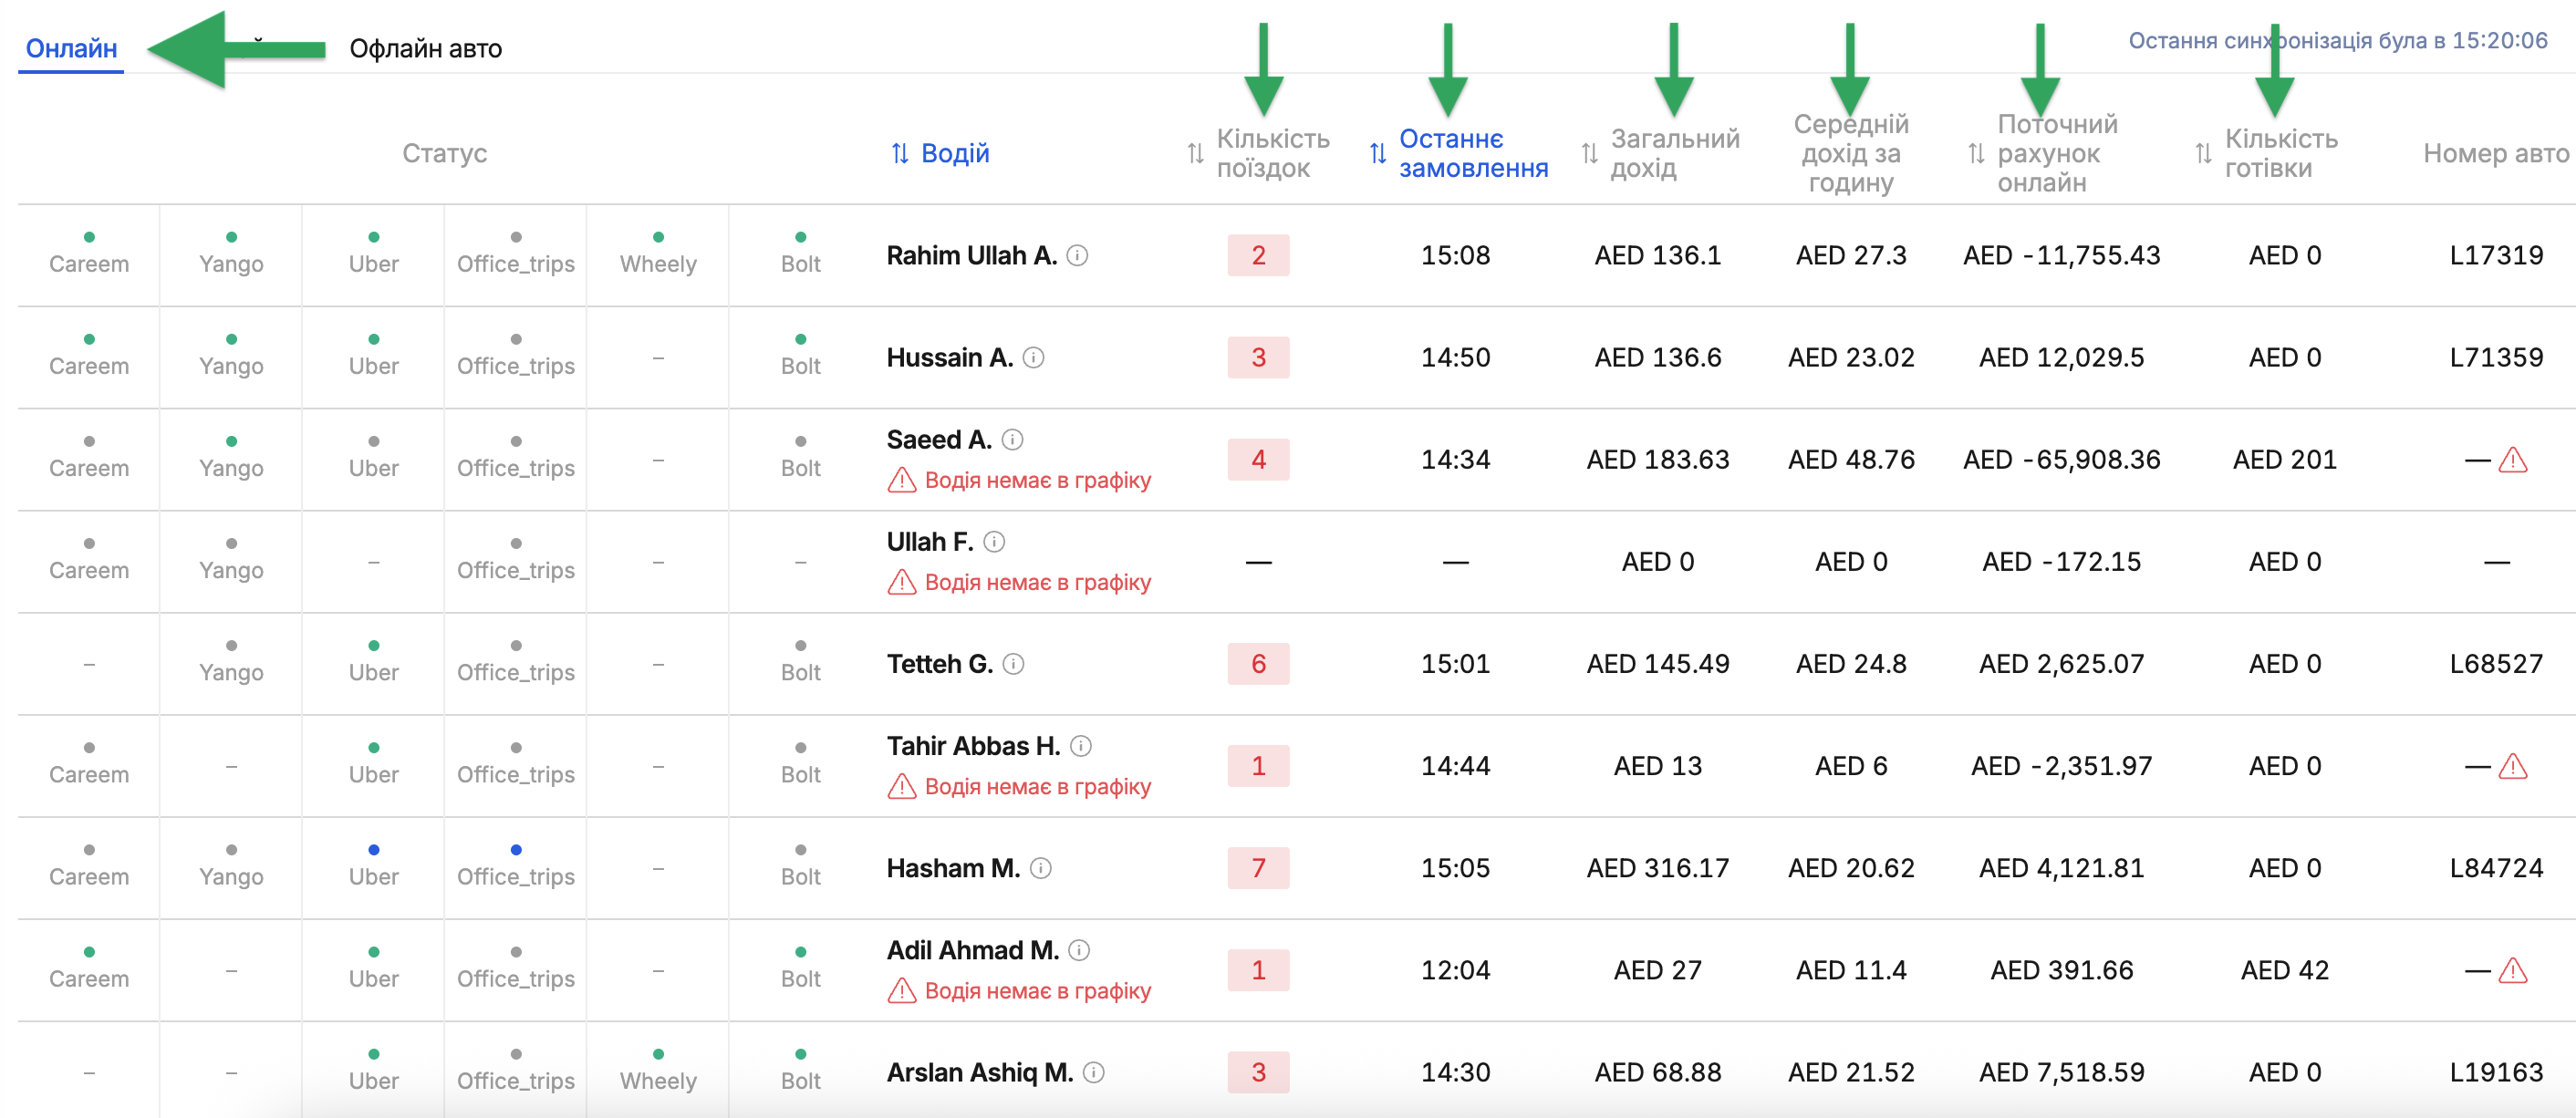
Task: Click car number warning icon in Tahir Abbas H. row
Action: (x=2512, y=767)
